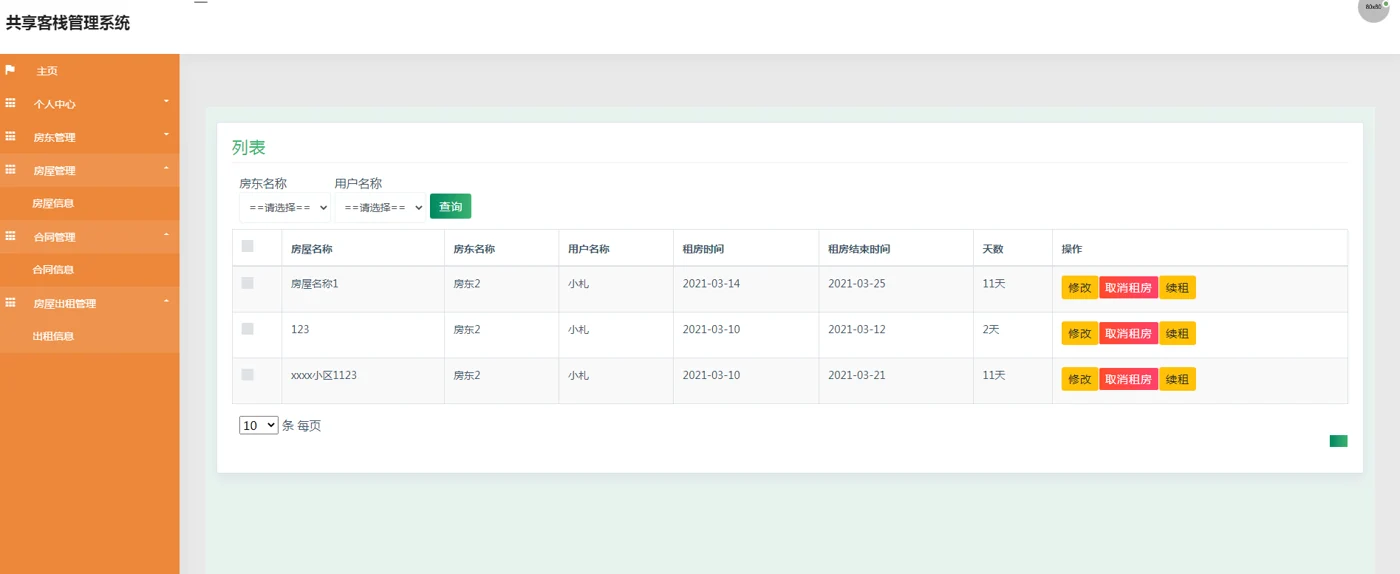The image size is (1400, 574).
Task: Click the 租房结束时间 column header
Action: (x=859, y=249)
